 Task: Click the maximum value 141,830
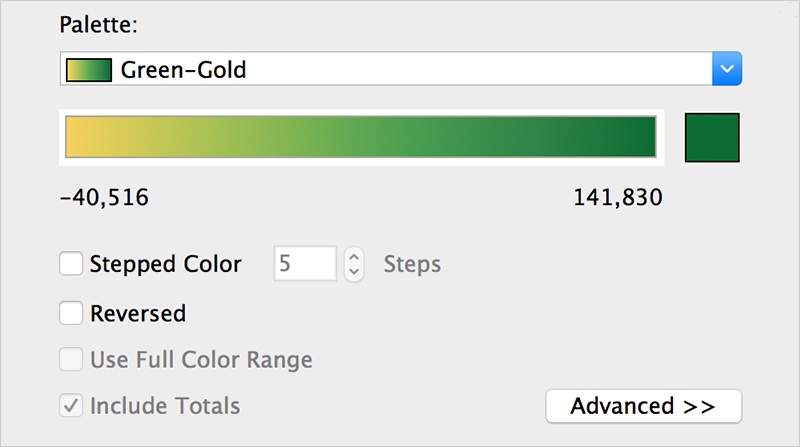pyautogui.click(x=617, y=198)
